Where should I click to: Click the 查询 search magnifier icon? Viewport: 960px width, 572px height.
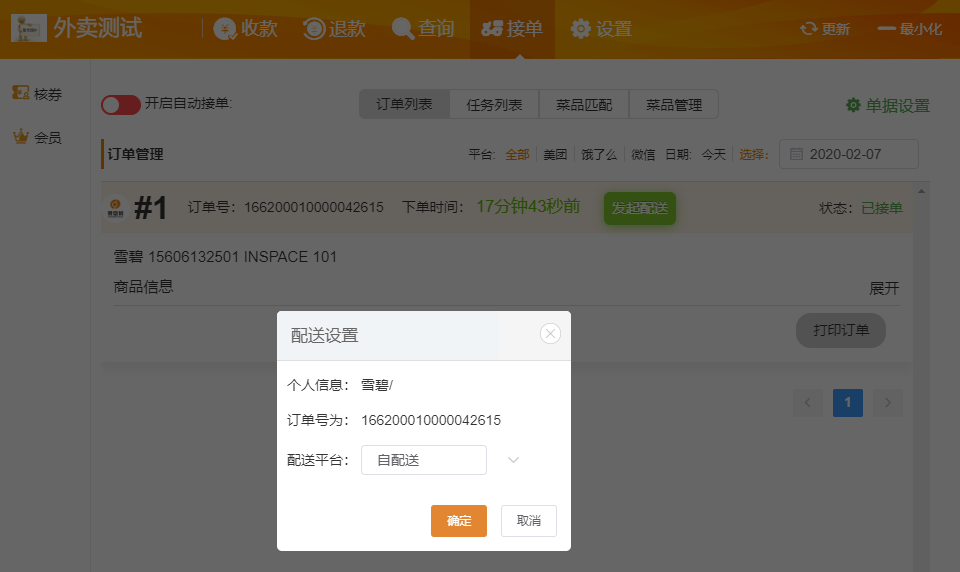403,29
